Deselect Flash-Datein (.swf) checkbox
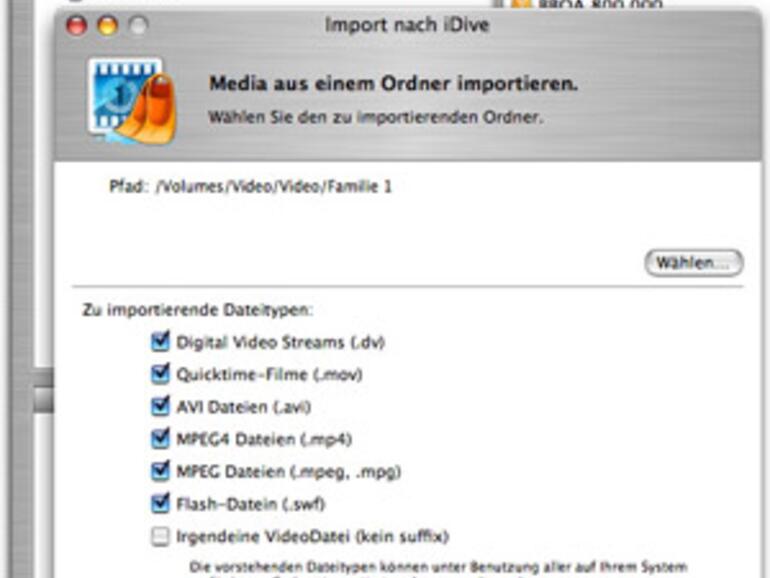This screenshot has width=770, height=578. (160, 503)
